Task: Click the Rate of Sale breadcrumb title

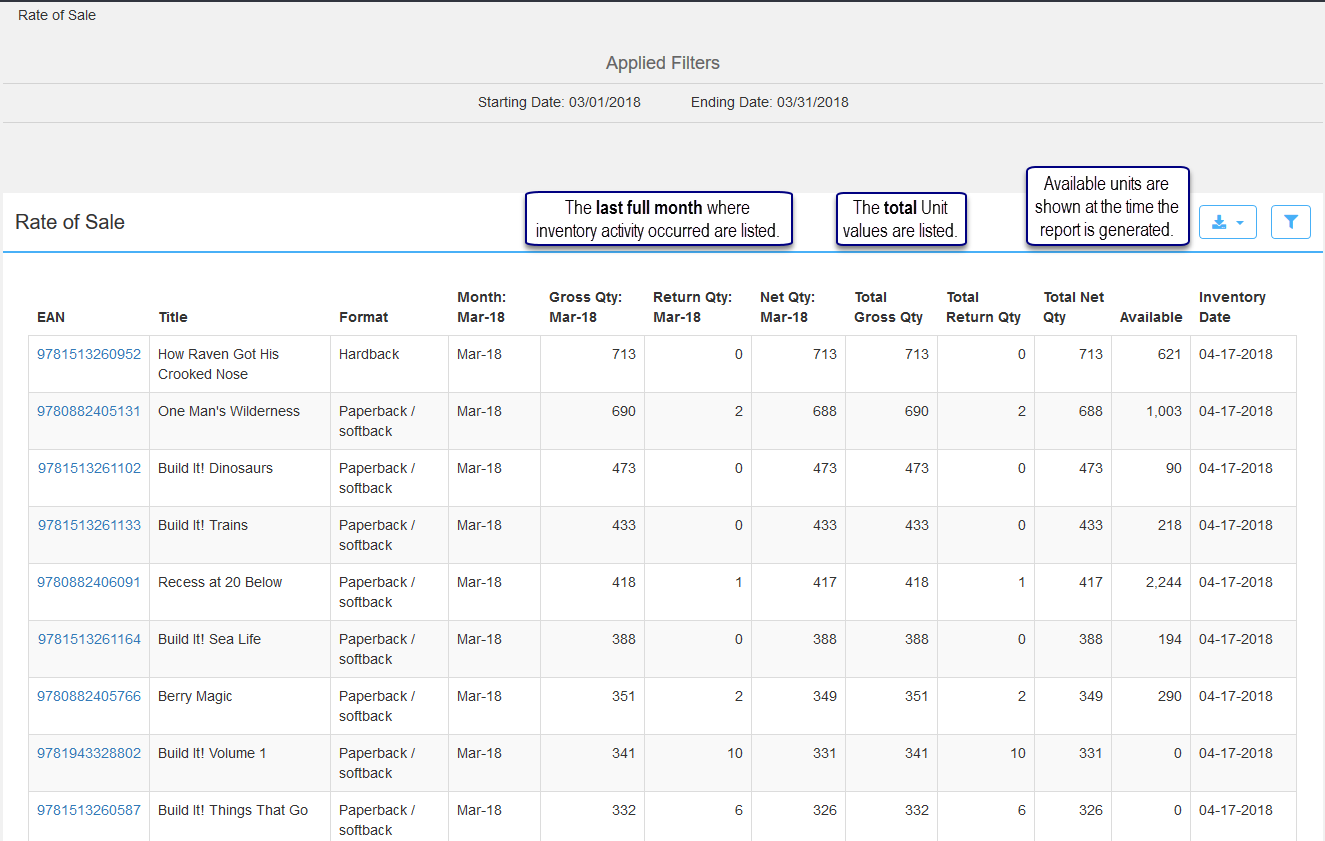Action: tap(57, 15)
